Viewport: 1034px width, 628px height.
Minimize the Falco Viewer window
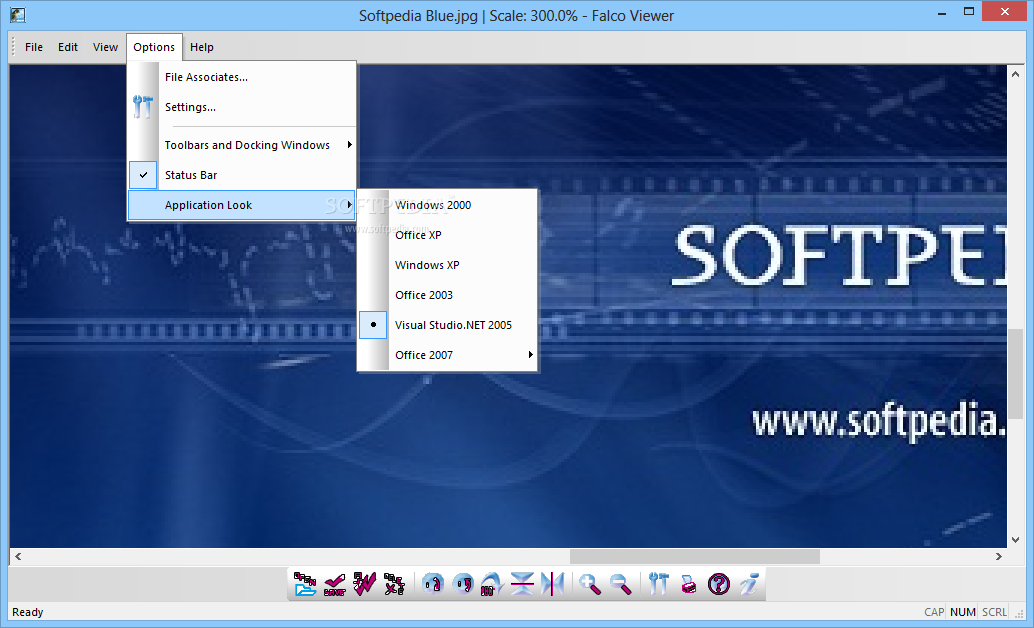[x=942, y=12]
